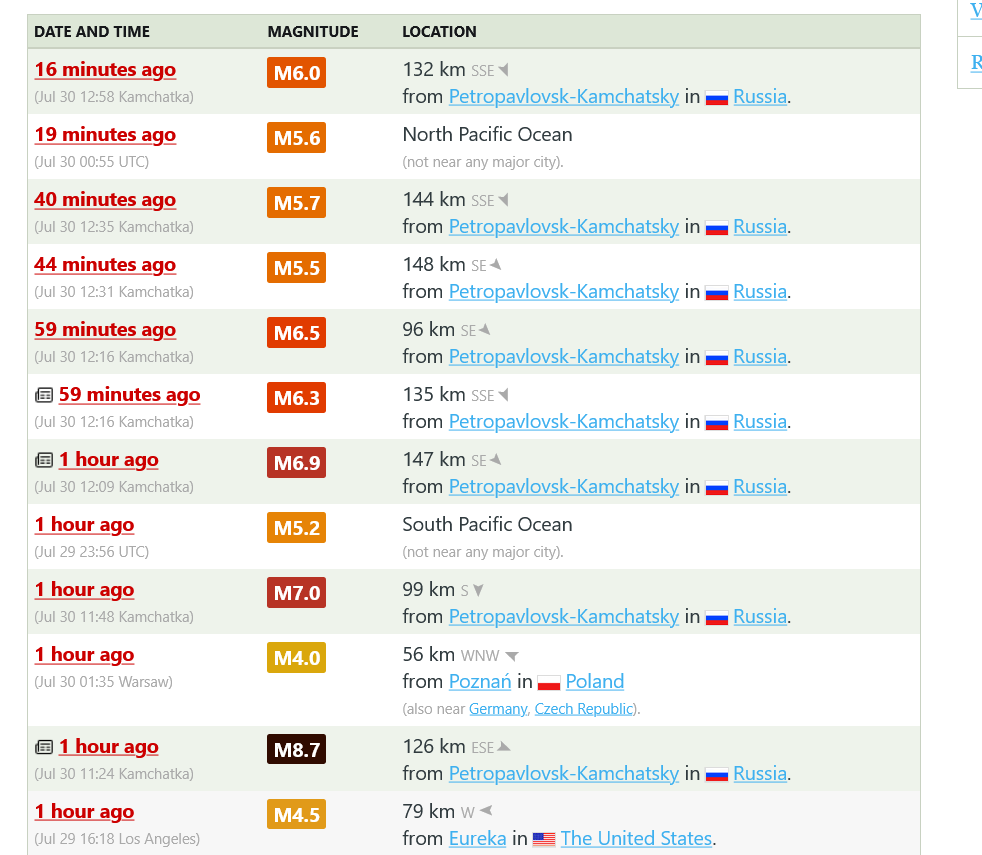Click the M5.6 magnitude badge
982x855 pixels.
coord(296,138)
